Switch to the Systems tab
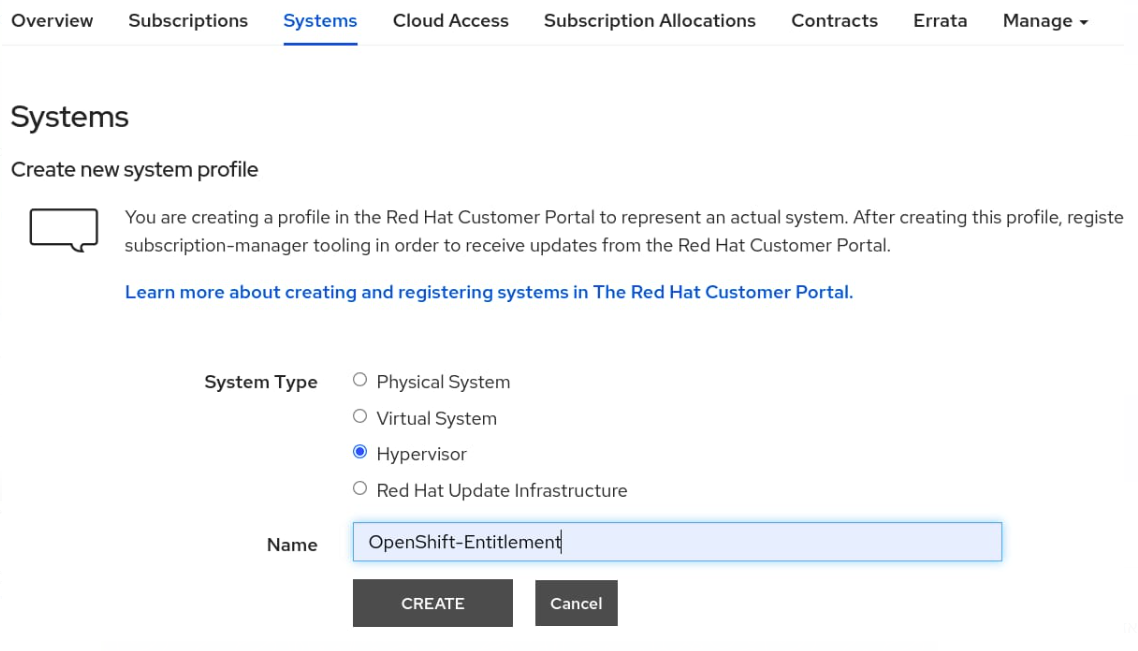This screenshot has width=1138, height=651. 320,21
